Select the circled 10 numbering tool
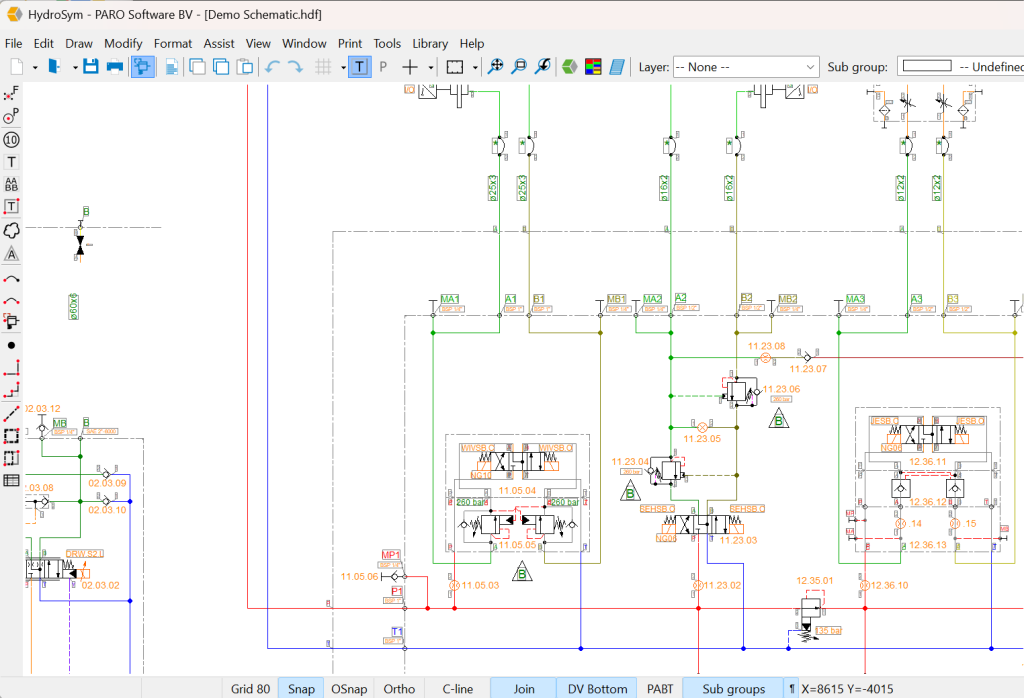 [11, 140]
